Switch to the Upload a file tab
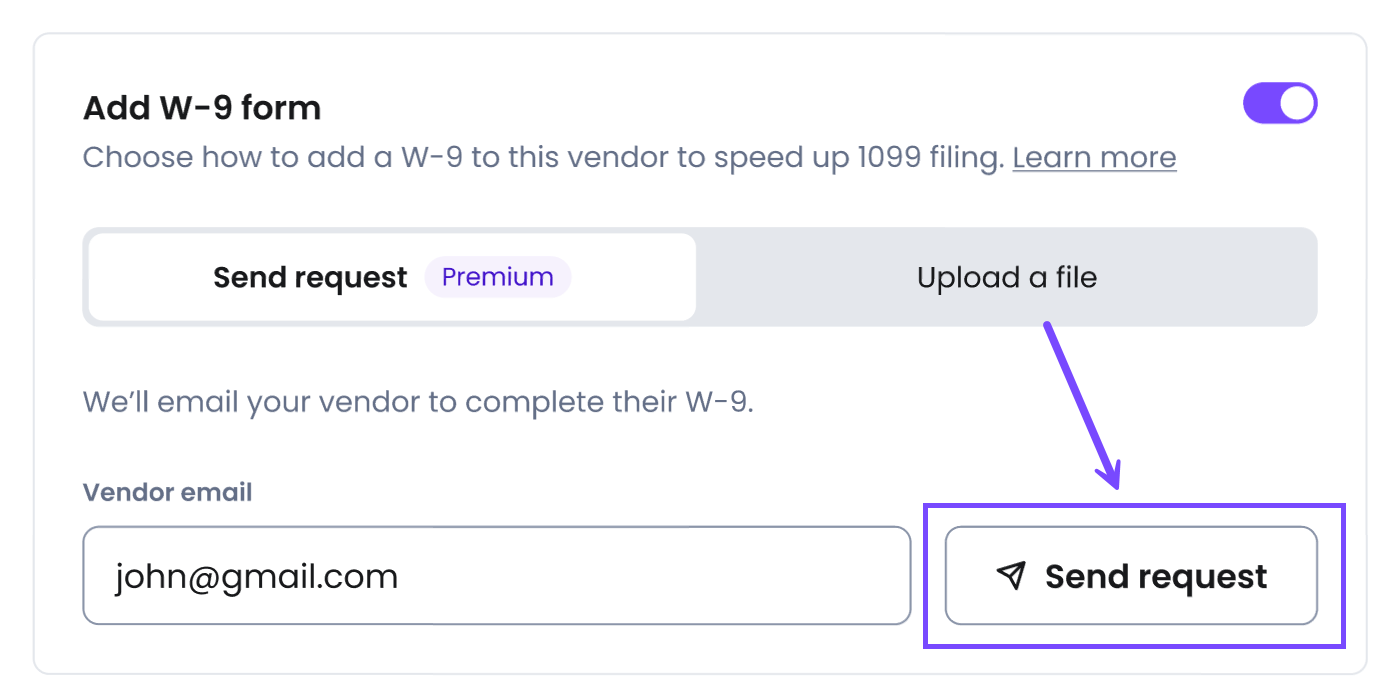 pos(1006,277)
